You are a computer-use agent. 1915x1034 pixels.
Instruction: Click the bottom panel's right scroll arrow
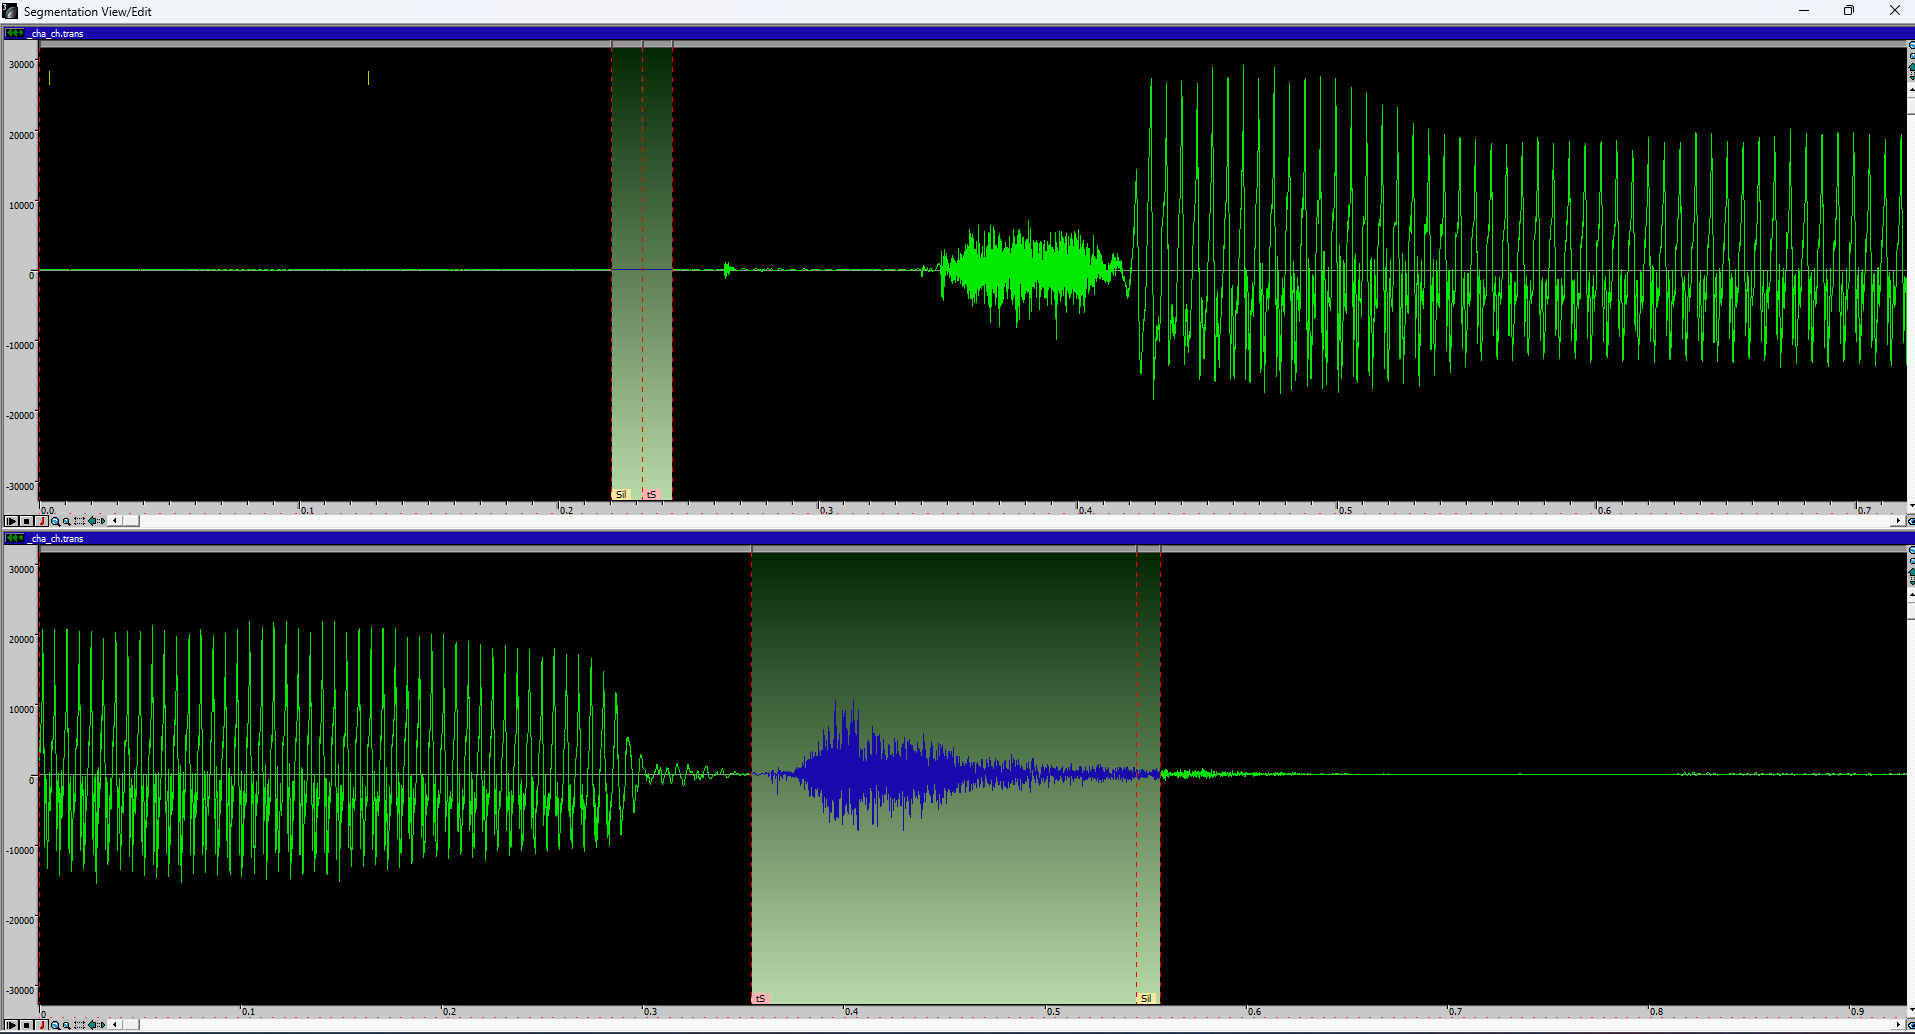(1898, 1025)
